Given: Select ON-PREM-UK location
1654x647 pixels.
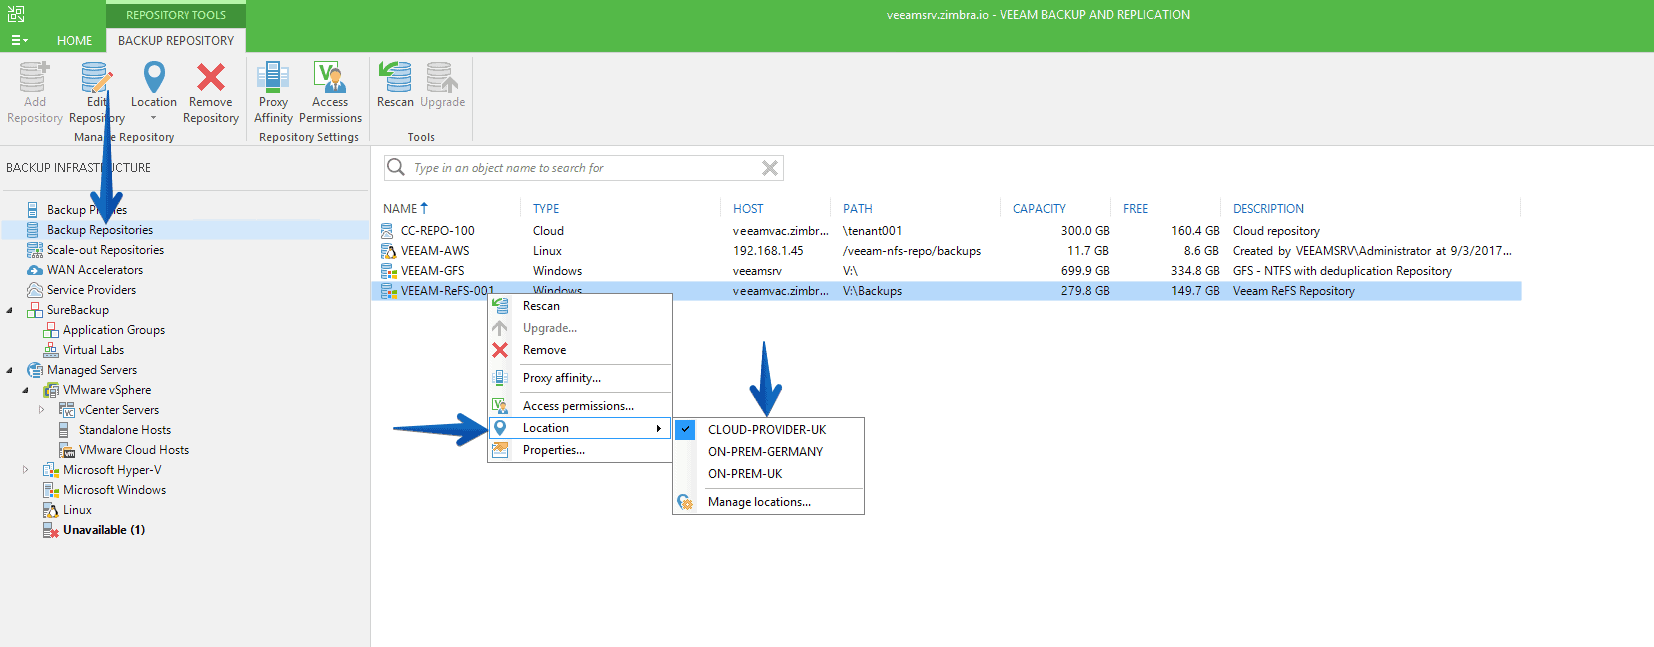Looking at the screenshot, I should click(745, 474).
